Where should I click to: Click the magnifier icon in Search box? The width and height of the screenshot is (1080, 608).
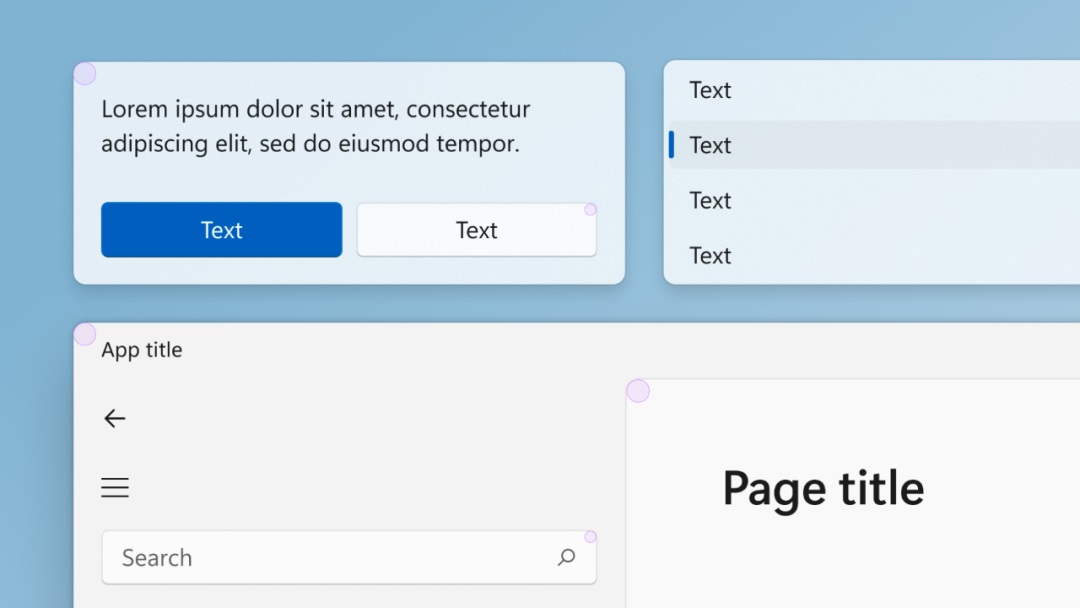[566, 557]
